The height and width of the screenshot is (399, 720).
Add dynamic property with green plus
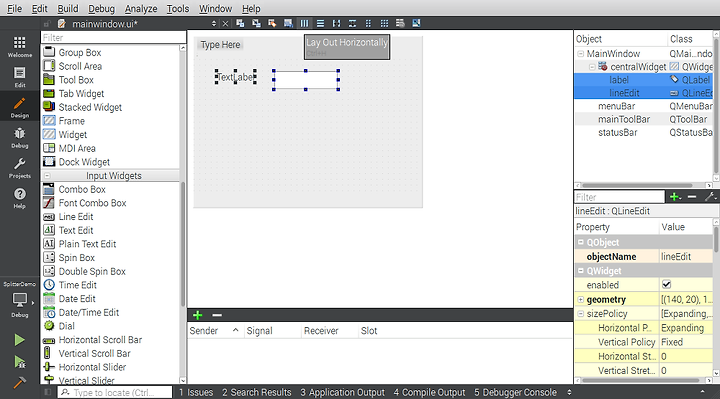tap(675, 197)
